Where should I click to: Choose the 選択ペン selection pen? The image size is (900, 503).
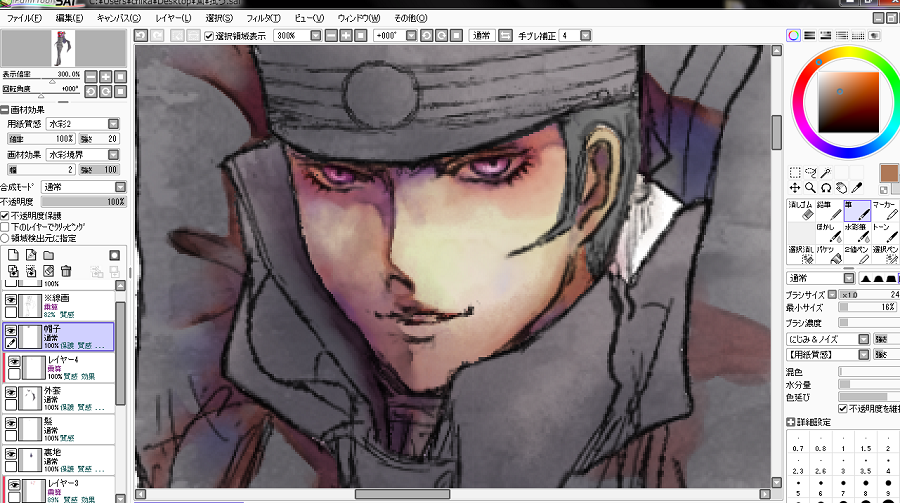click(885, 255)
